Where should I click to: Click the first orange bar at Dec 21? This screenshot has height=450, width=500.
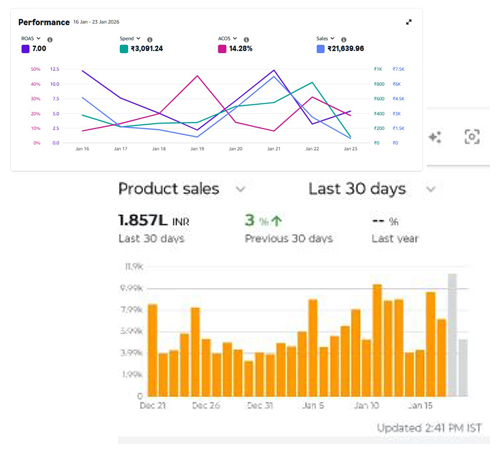pos(152,350)
